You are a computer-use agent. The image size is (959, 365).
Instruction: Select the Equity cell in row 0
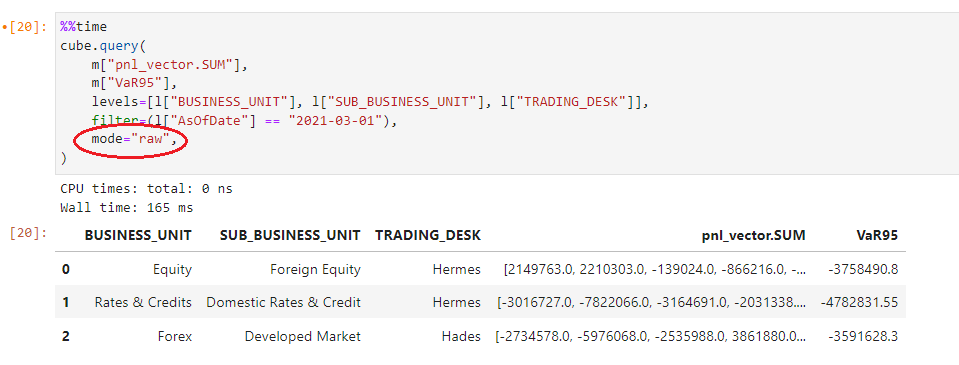tap(172, 269)
